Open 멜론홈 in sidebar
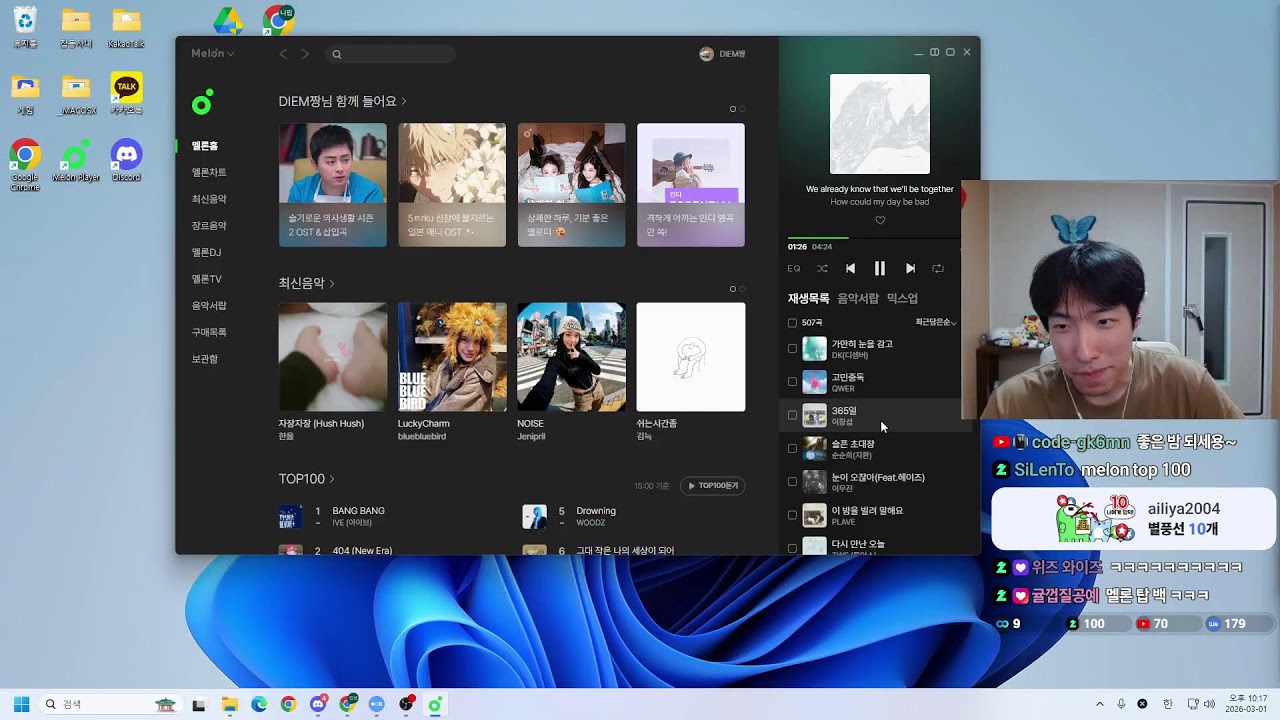The height and width of the screenshot is (720, 1280). [x=205, y=146]
